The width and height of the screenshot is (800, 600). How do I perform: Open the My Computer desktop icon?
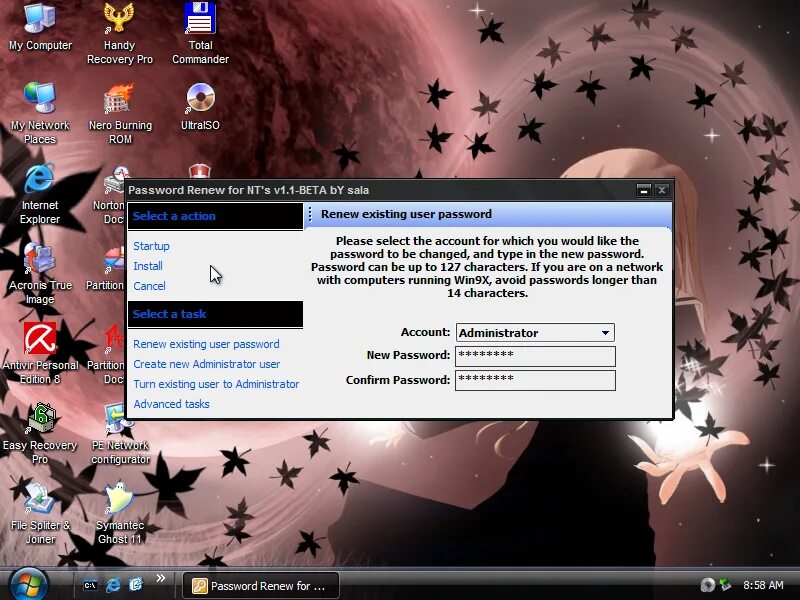pos(40,27)
